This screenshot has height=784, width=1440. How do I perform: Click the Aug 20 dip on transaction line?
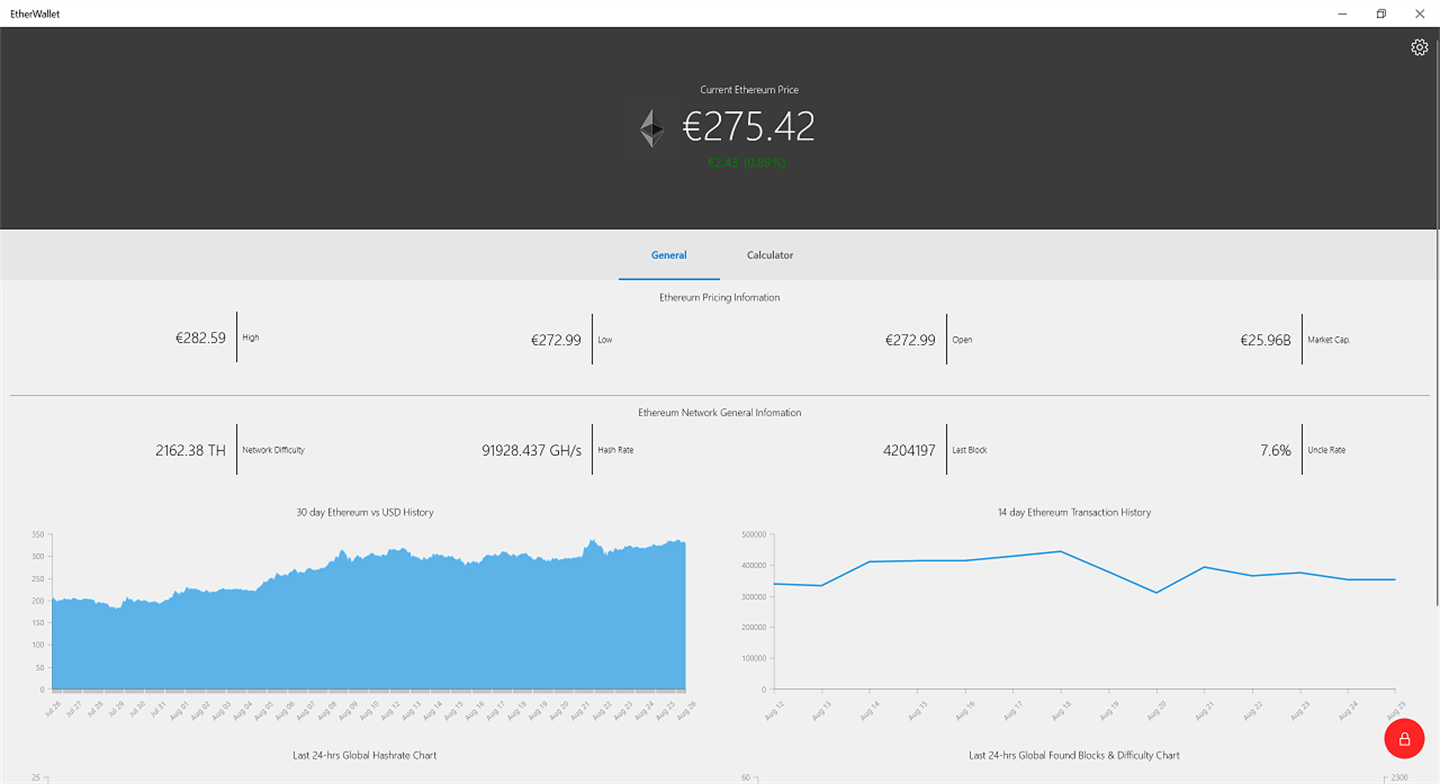coord(1156,593)
